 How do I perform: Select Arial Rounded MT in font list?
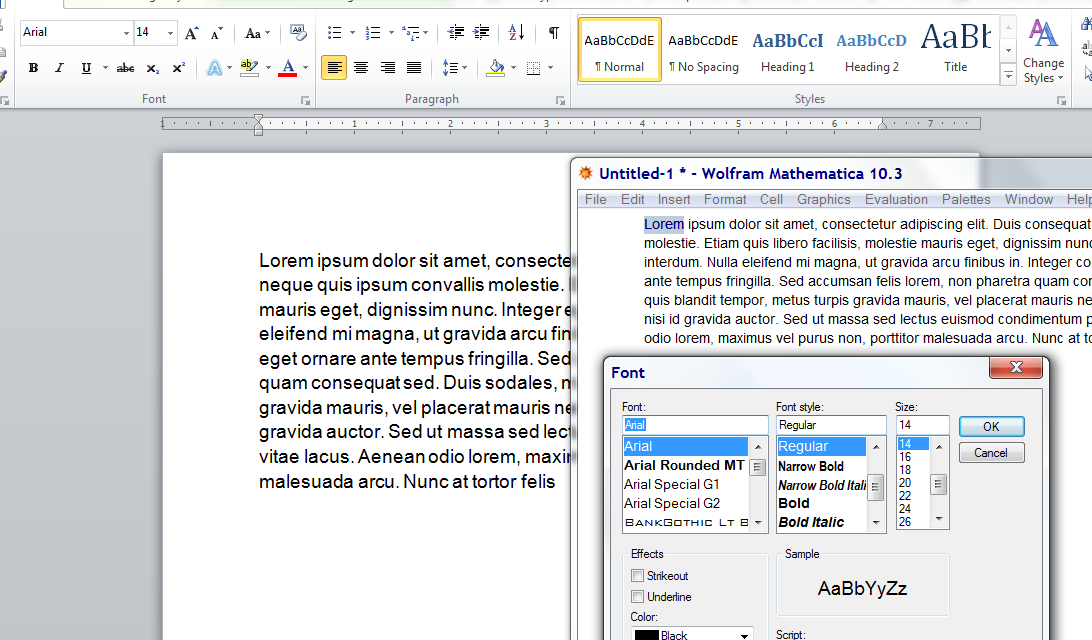click(684, 465)
